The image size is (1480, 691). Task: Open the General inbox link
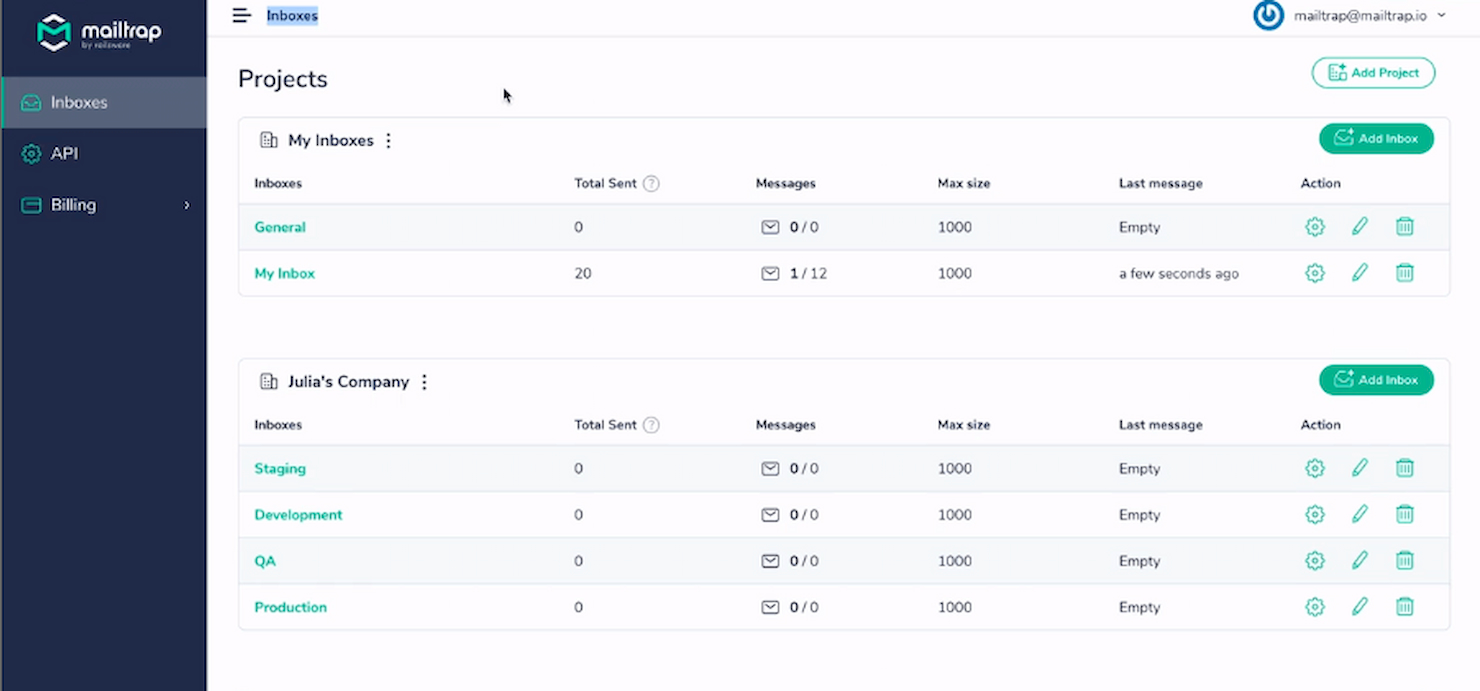click(279, 227)
